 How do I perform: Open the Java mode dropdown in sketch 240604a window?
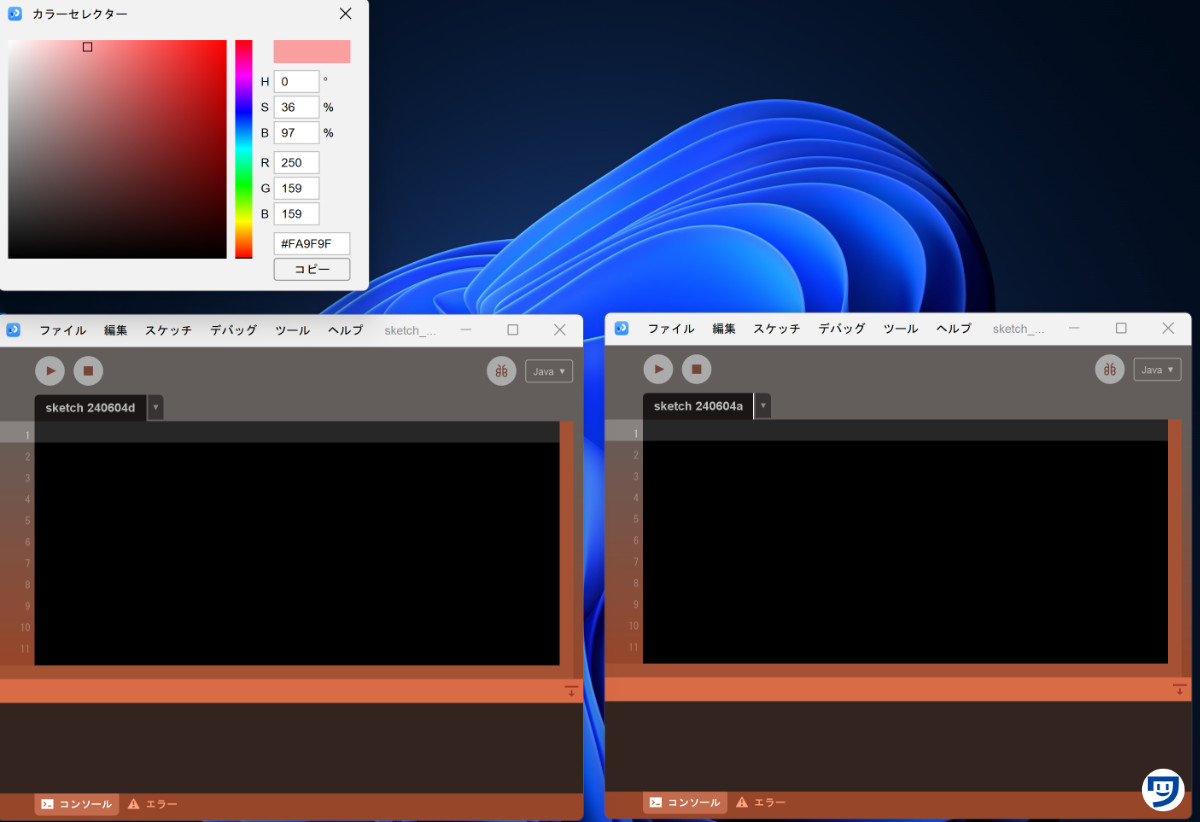[x=1157, y=369]
